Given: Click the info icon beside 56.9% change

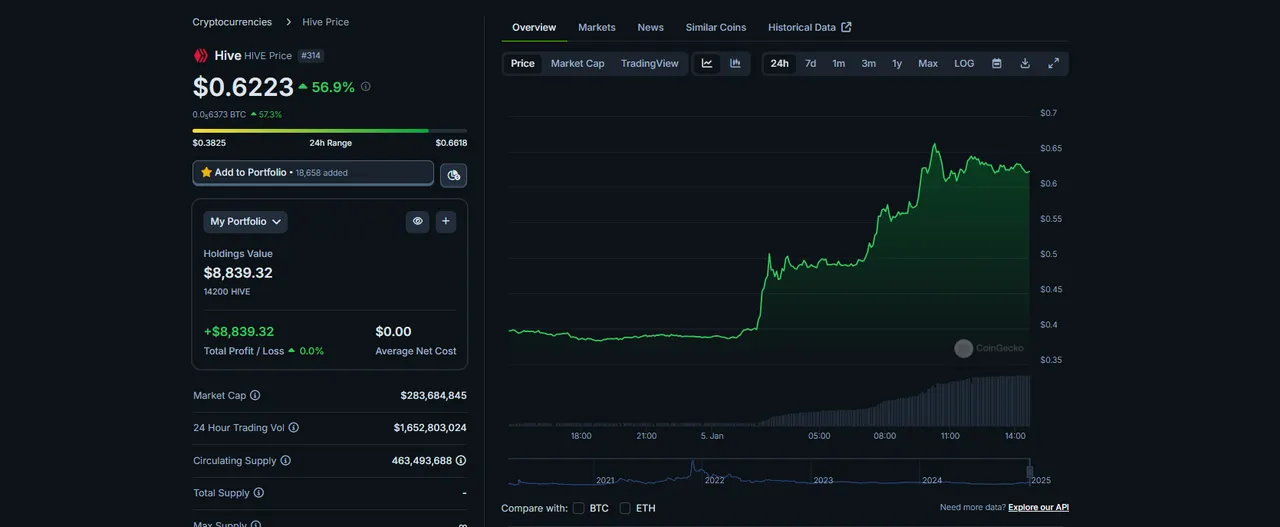Looking at the screenshot, I should coord(365,87).
